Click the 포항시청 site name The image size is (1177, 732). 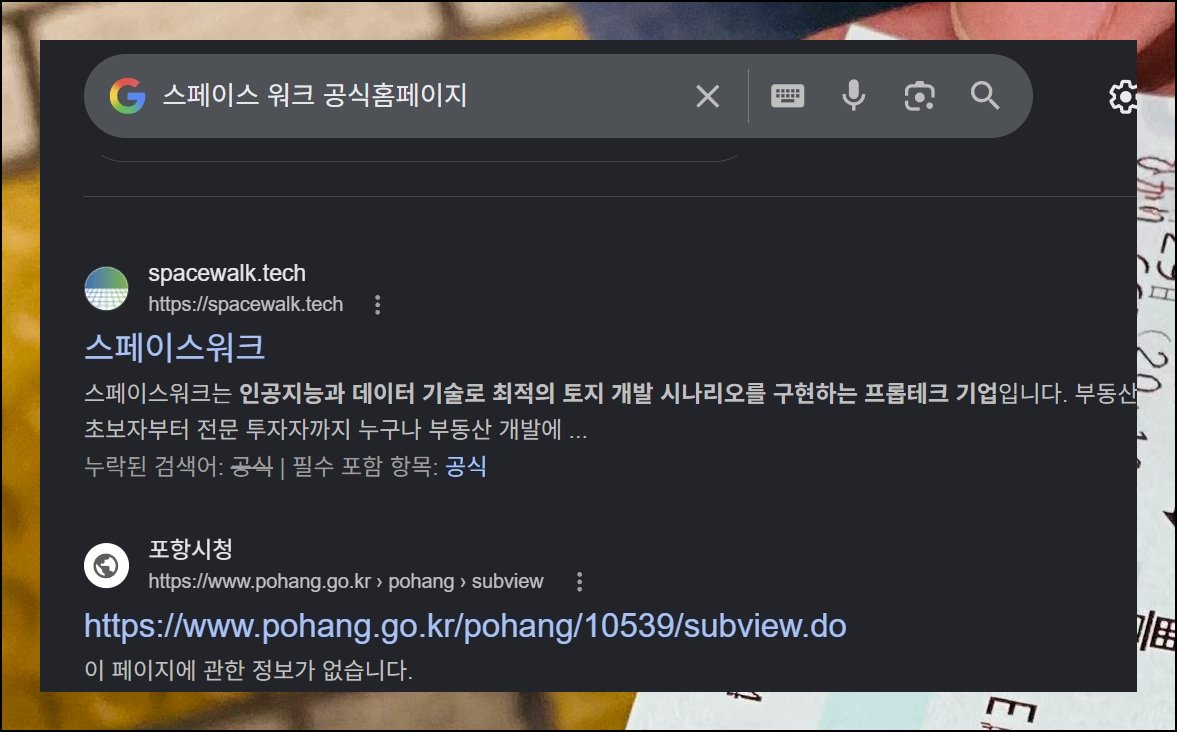pos(191,549)
